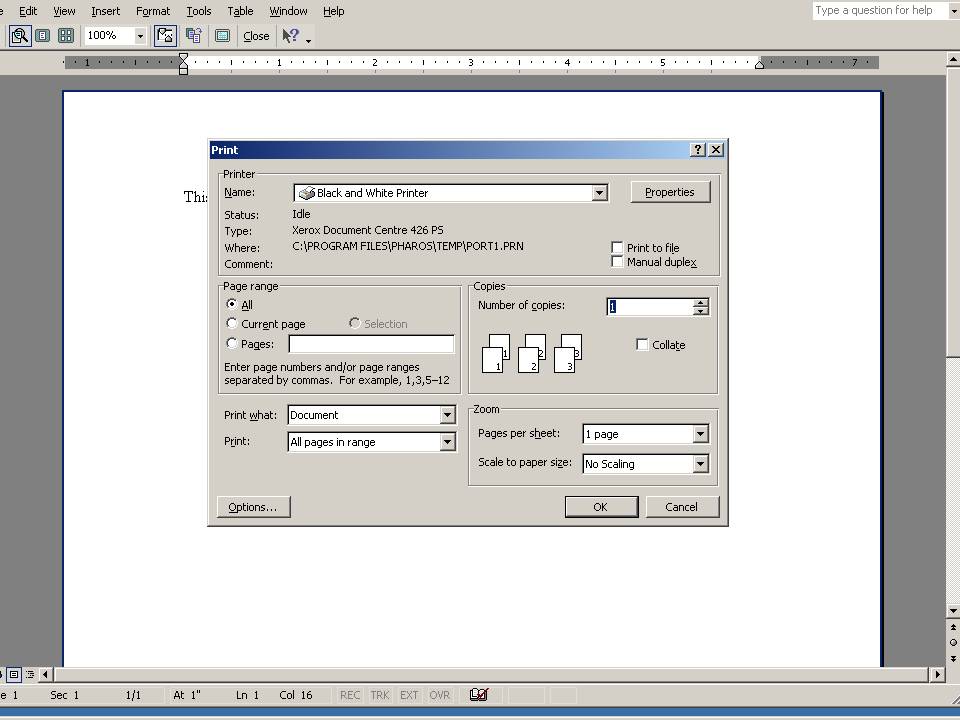This screenshot has height=720, width=960.
Task: Choose the Current page radio button
Action: (231, 323)
